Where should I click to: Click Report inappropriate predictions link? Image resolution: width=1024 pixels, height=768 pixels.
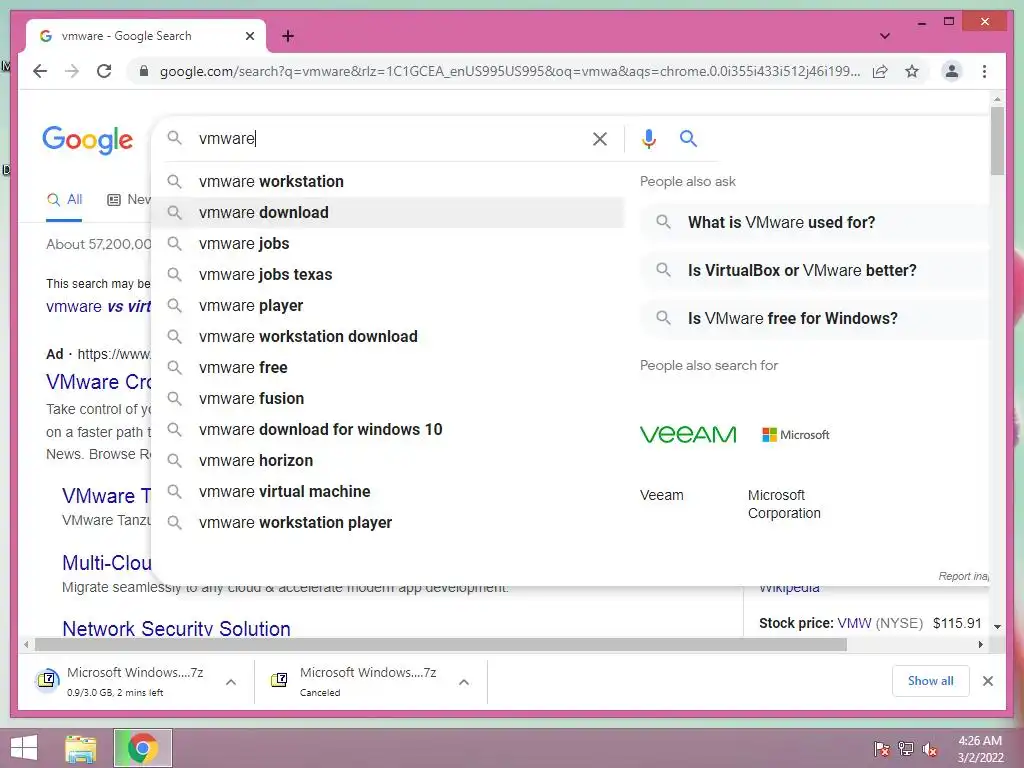963,576
